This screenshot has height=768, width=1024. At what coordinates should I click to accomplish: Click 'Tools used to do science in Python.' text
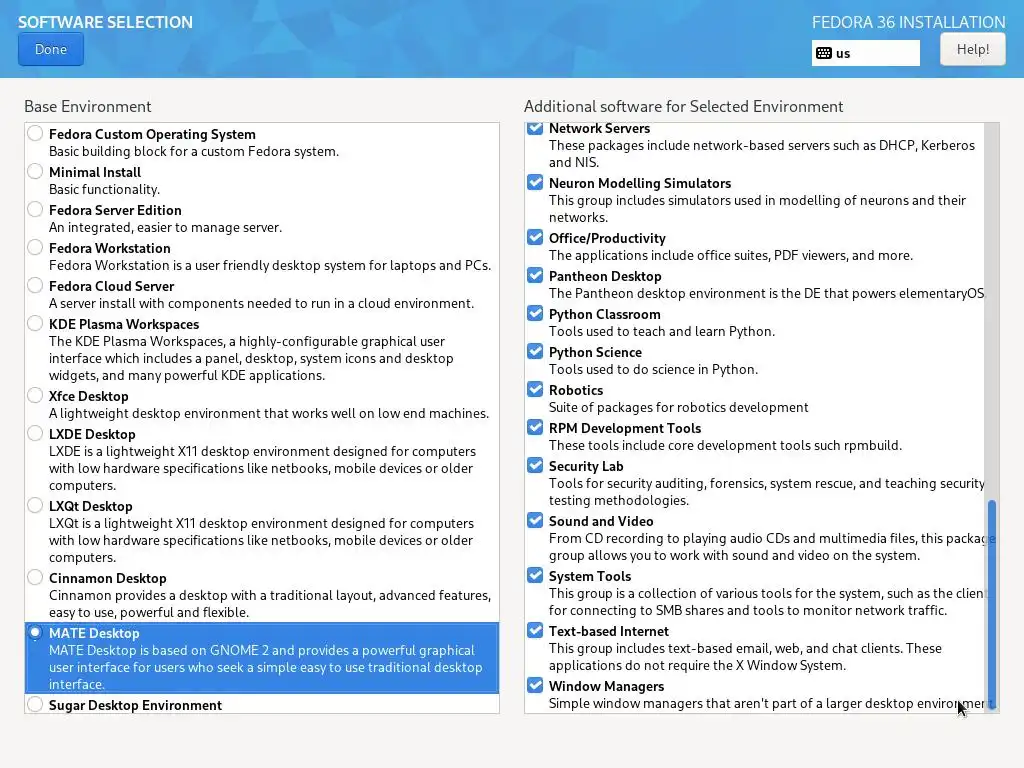click(653, 369)
